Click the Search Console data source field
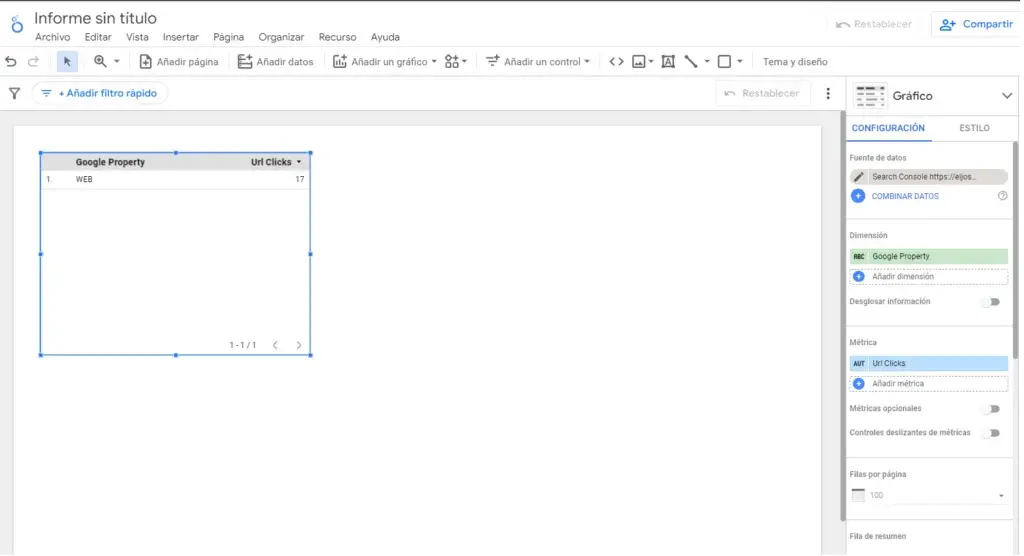Viewport: 1024px width, 556px height. 929,177
